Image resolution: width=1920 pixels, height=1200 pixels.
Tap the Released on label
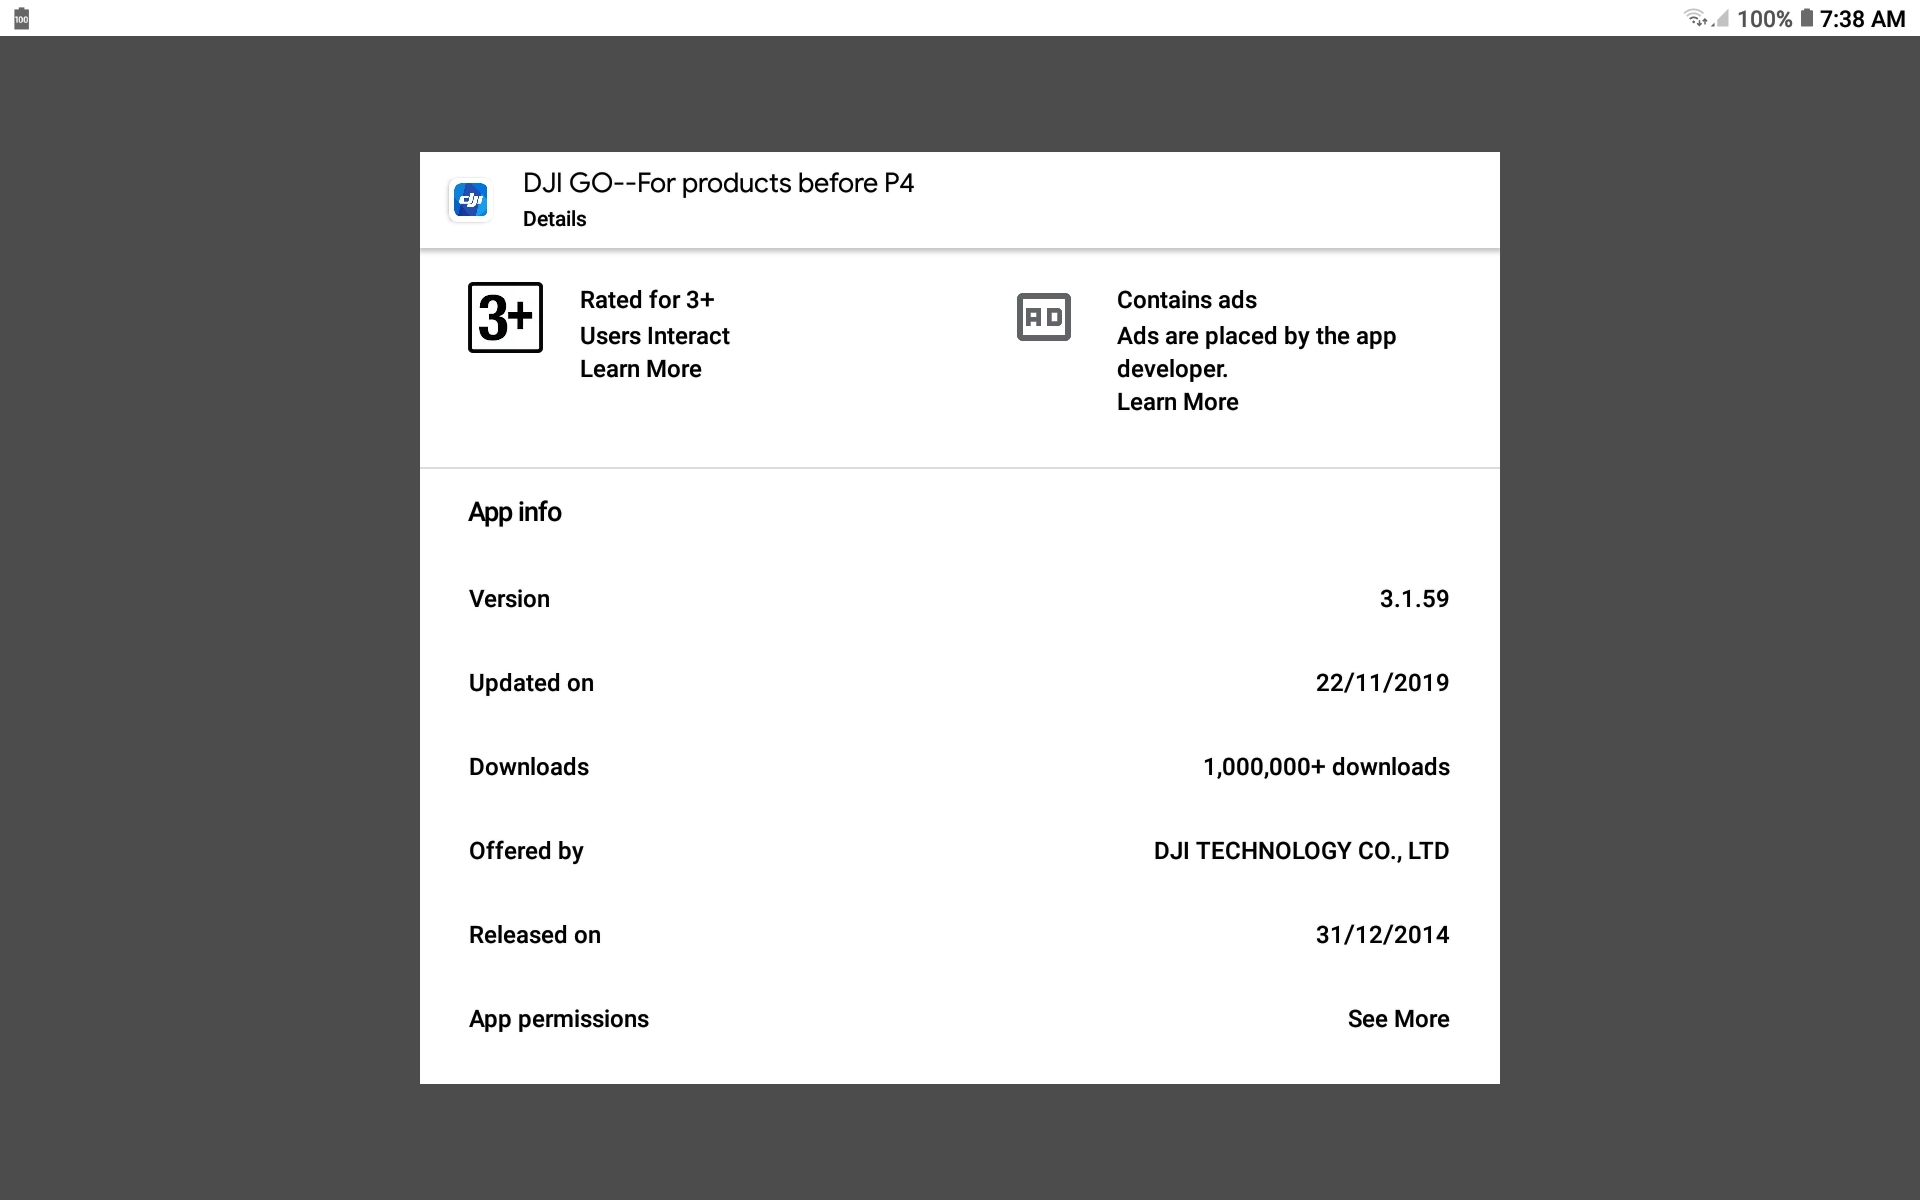(534, 935)
